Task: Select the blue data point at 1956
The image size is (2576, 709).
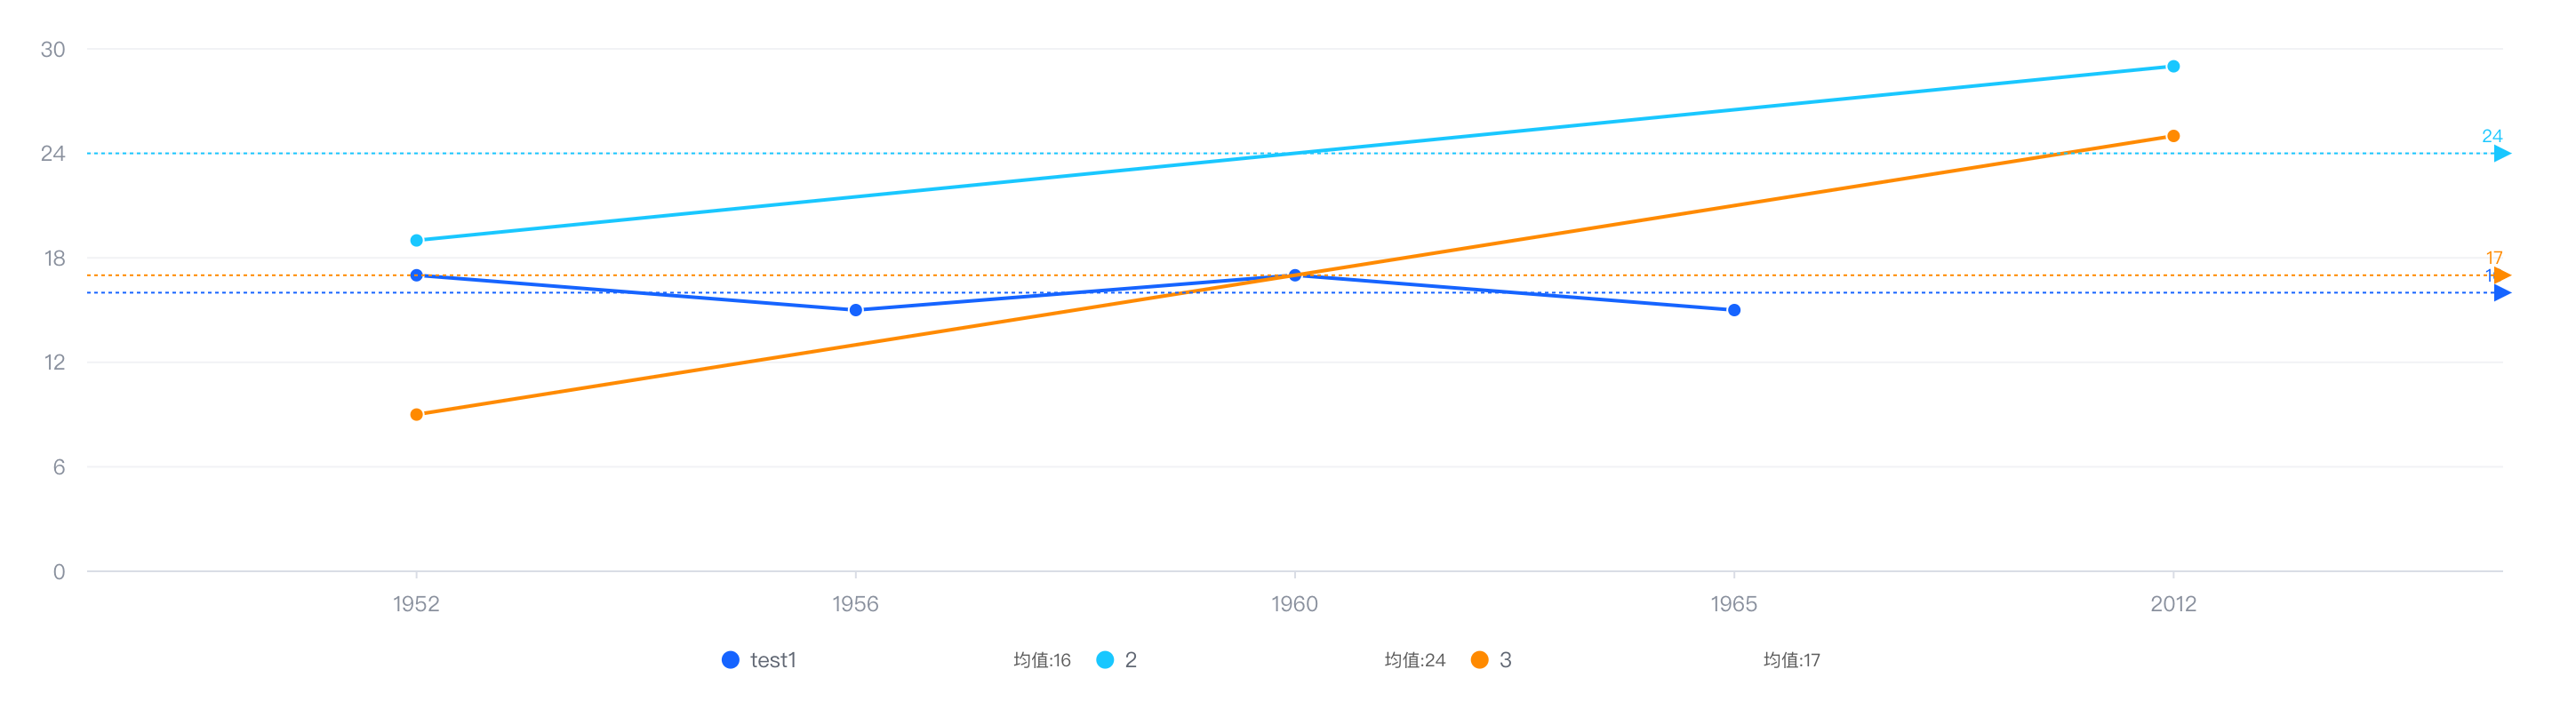Action: tap(855, 310)
